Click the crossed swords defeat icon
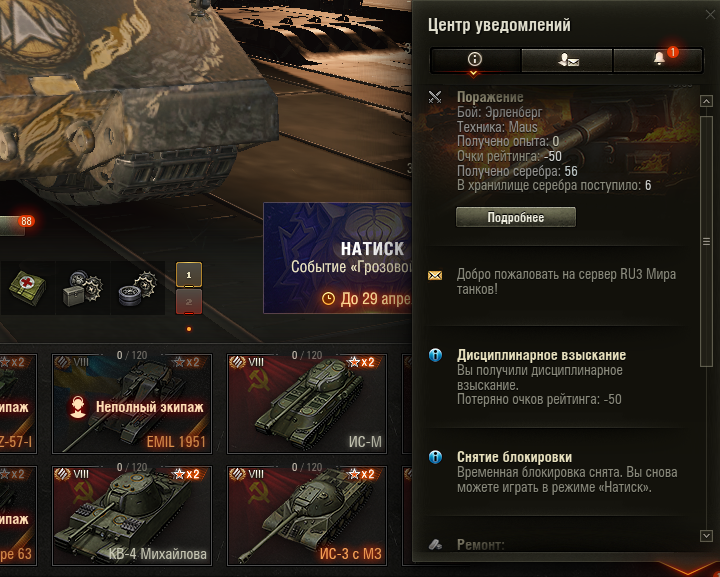This screenshot has width=720, height=577. [x=435, y=97]
